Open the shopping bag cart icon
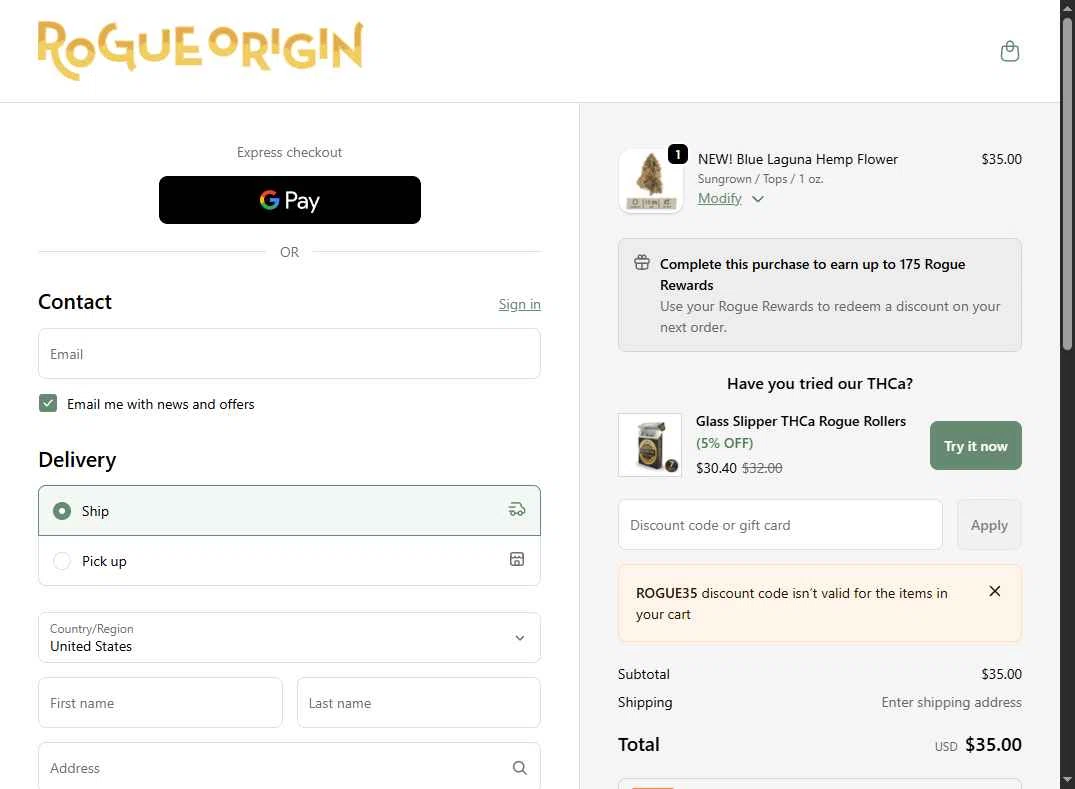 pos(1009,51)
